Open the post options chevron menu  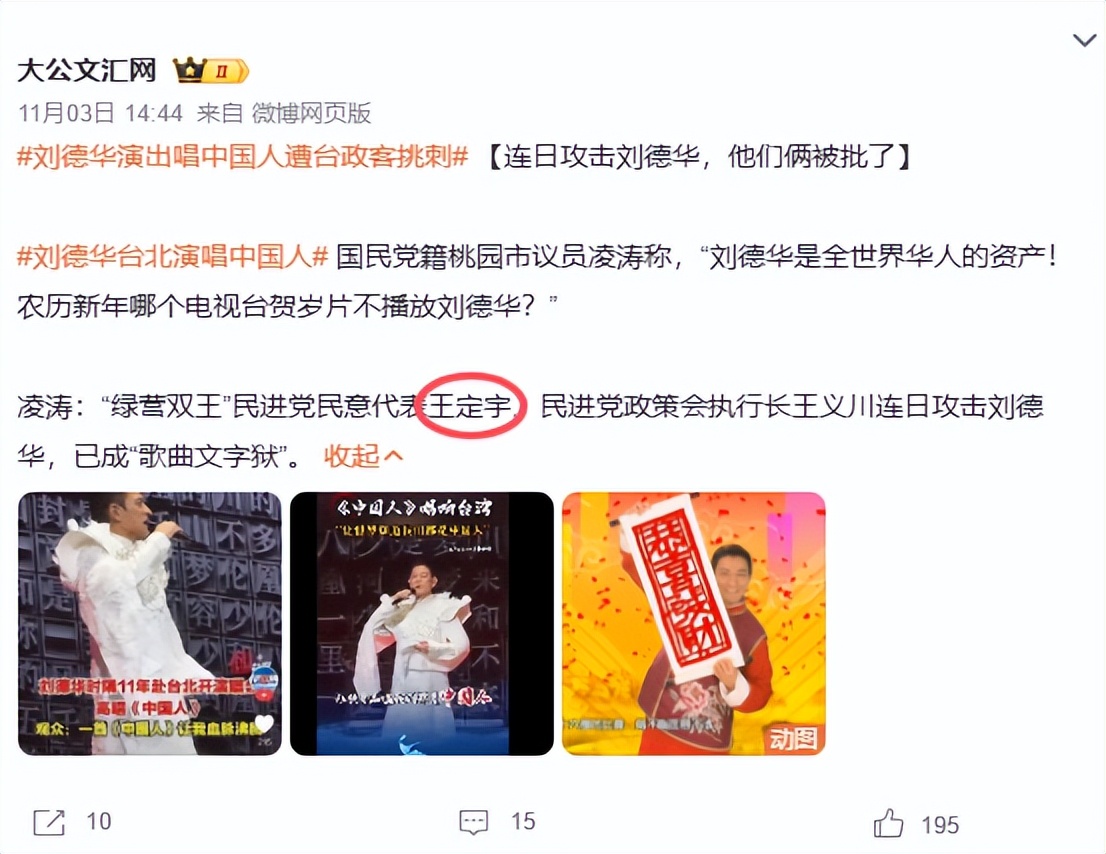click(1084, 40)
